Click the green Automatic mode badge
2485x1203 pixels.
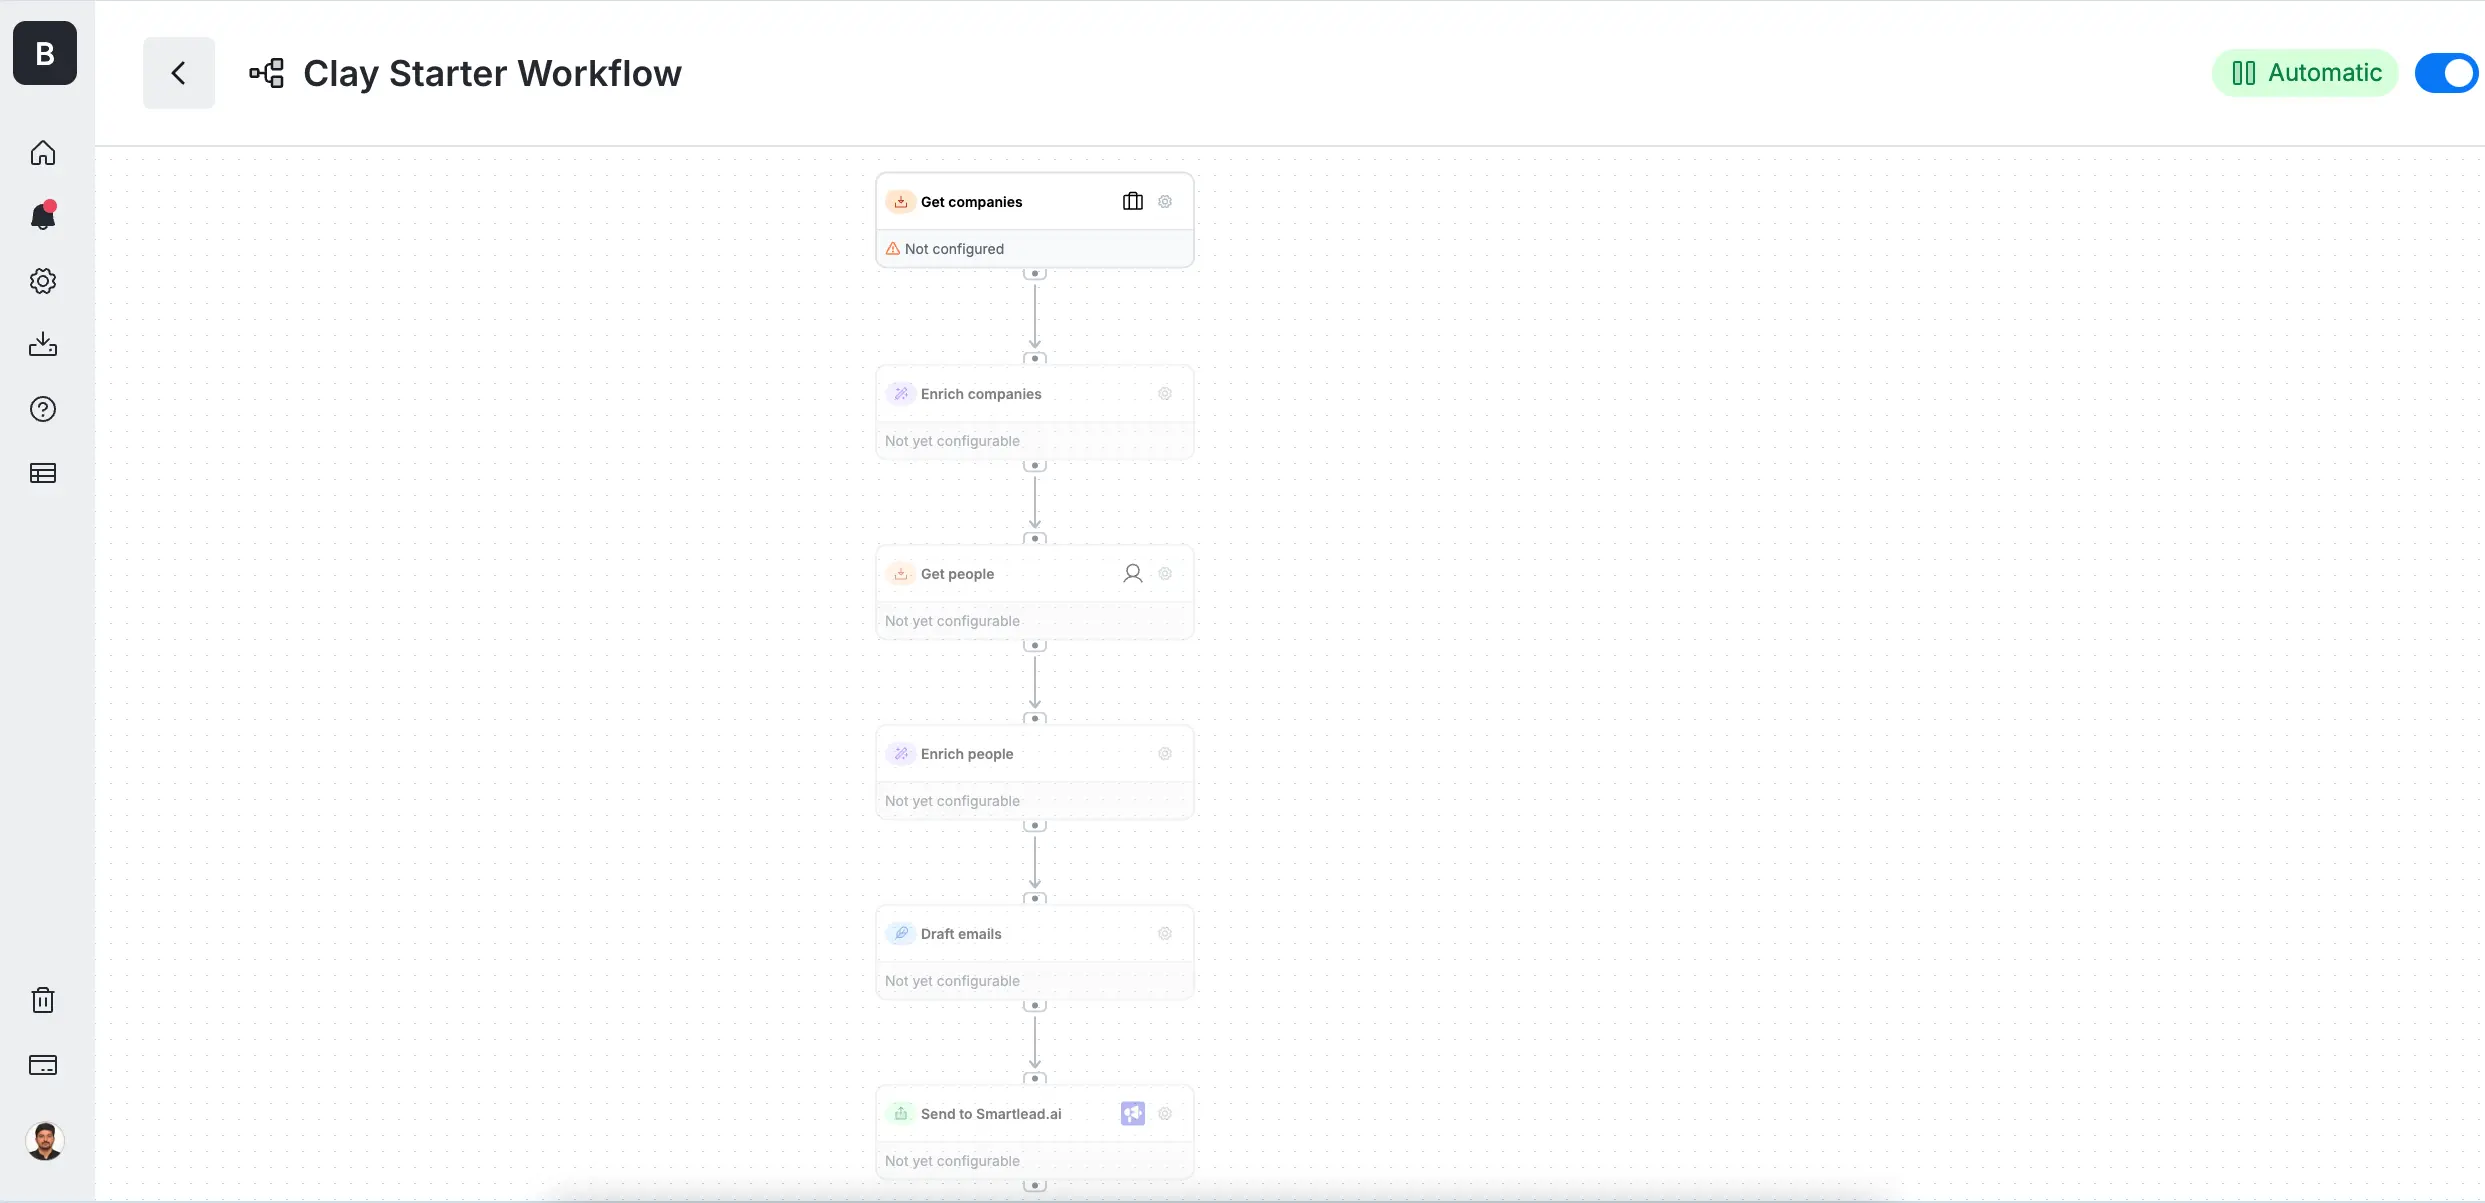2305,73
